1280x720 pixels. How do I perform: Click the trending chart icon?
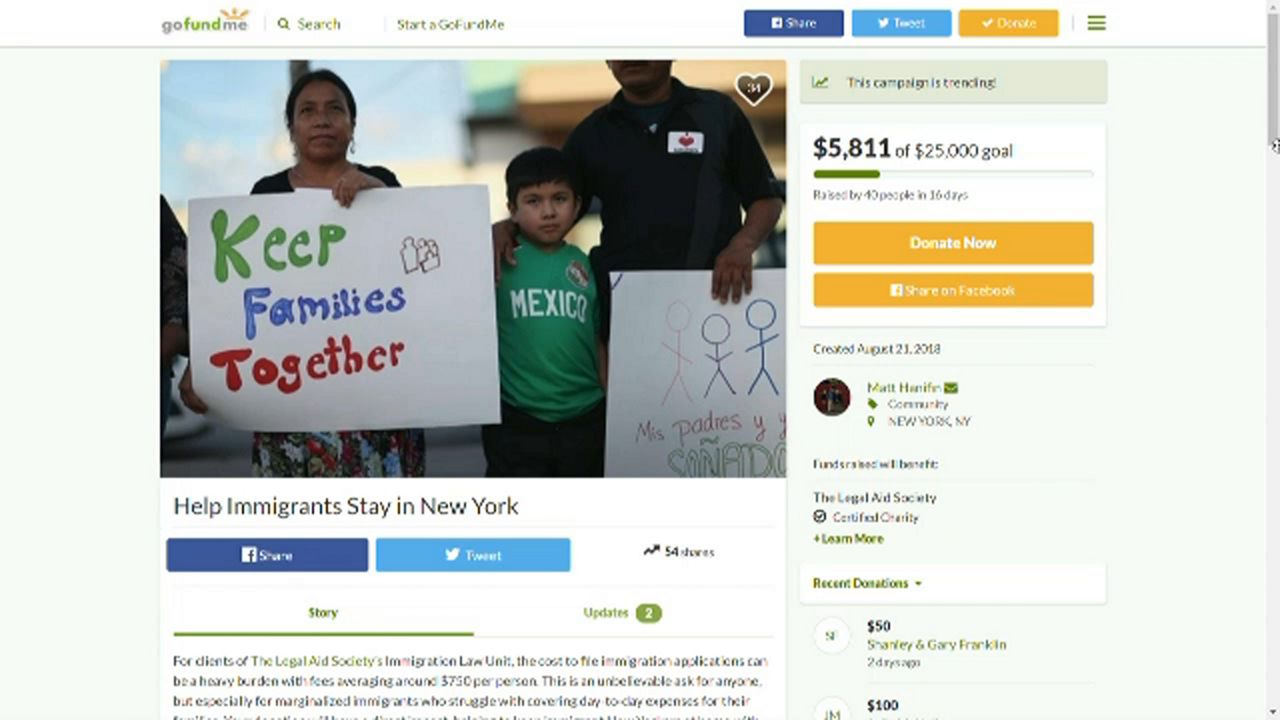click(x=820, y=83)
